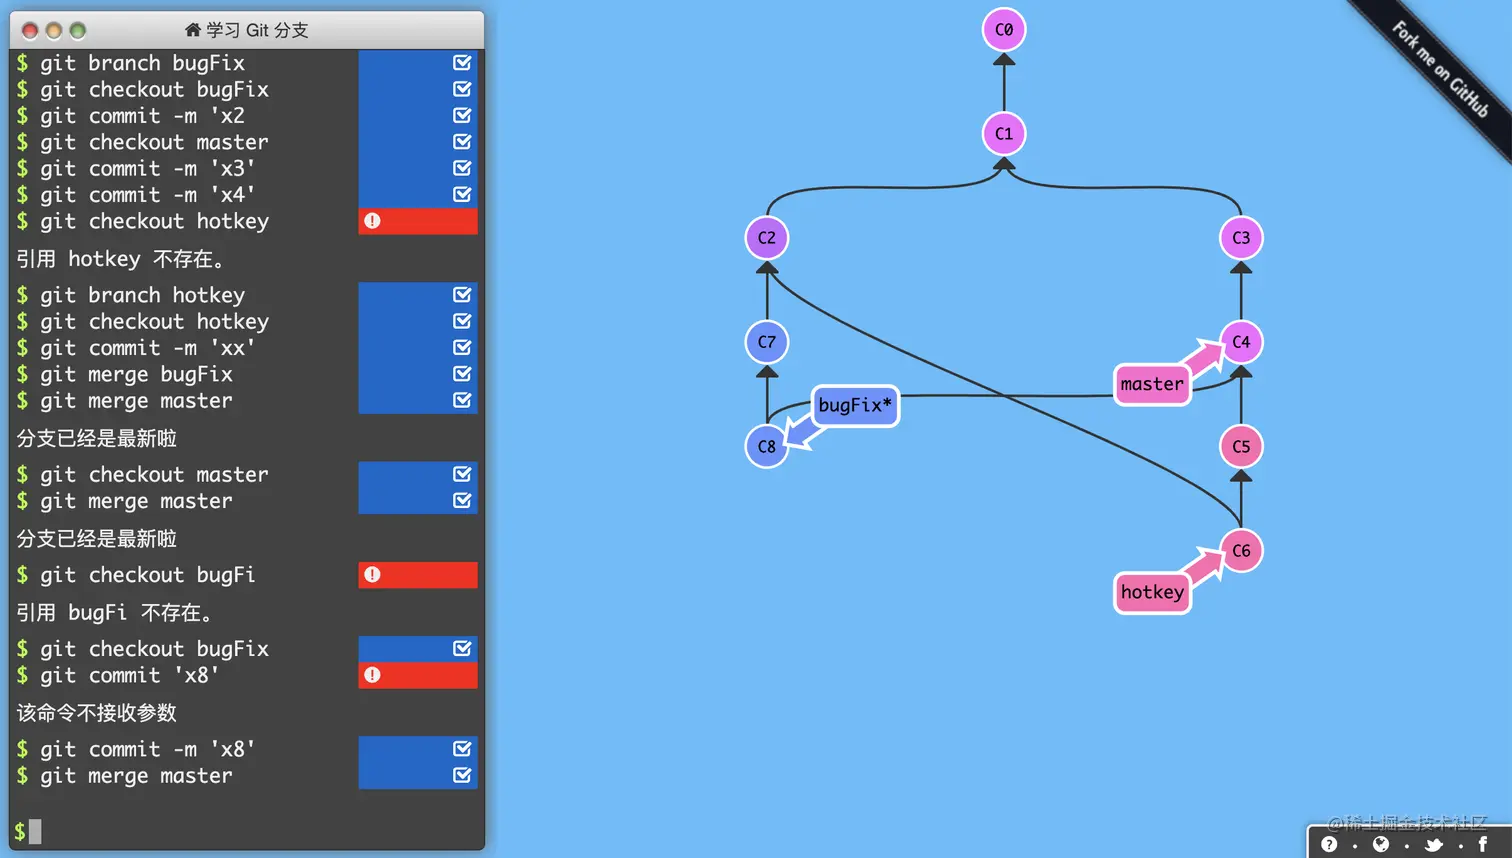Open the Facebook icon

(1483, 844)
